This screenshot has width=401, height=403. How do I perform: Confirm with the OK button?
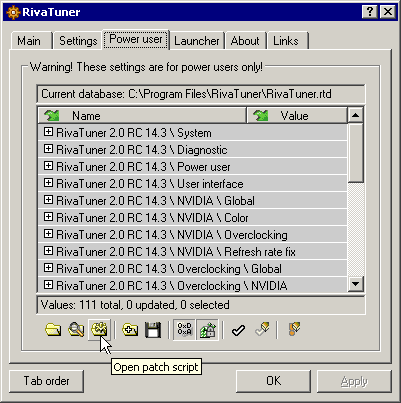pyautogui.click(x=273, y=381)
